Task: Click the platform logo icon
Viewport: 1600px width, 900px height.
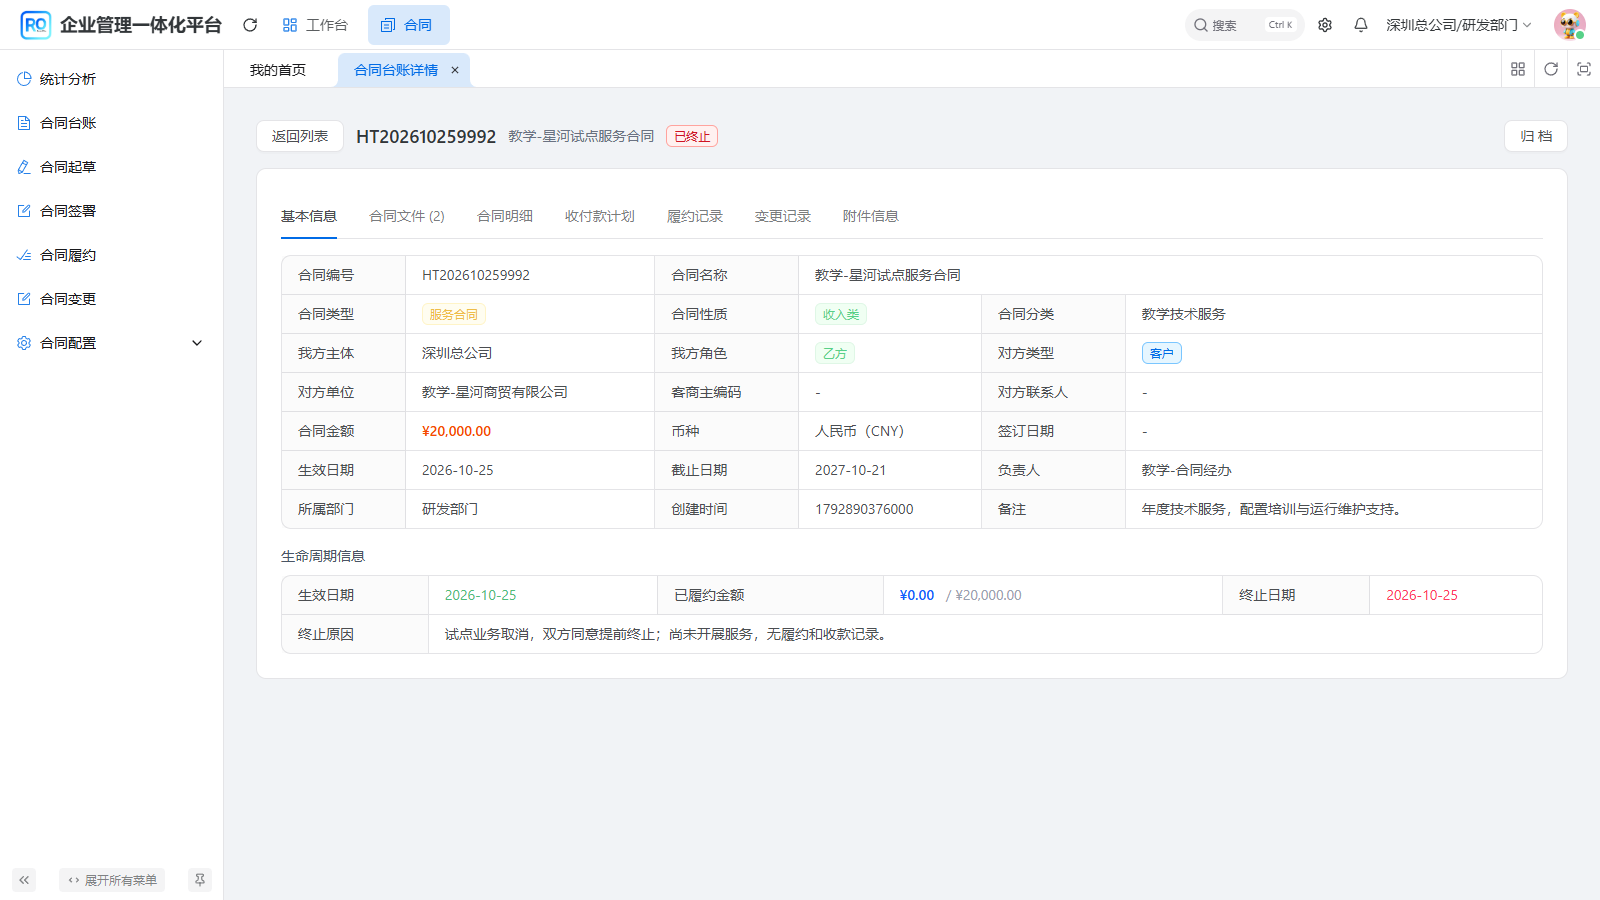Action: click(35, 25)
